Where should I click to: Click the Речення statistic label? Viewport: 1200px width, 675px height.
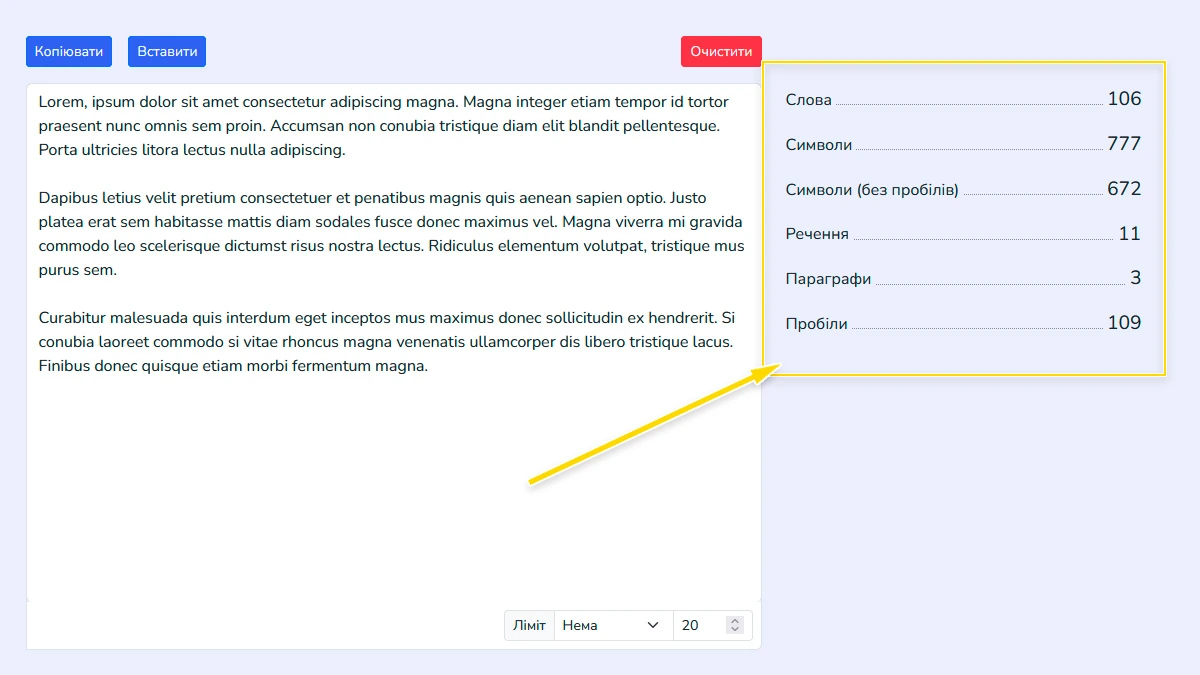click(x=817, y=235)
